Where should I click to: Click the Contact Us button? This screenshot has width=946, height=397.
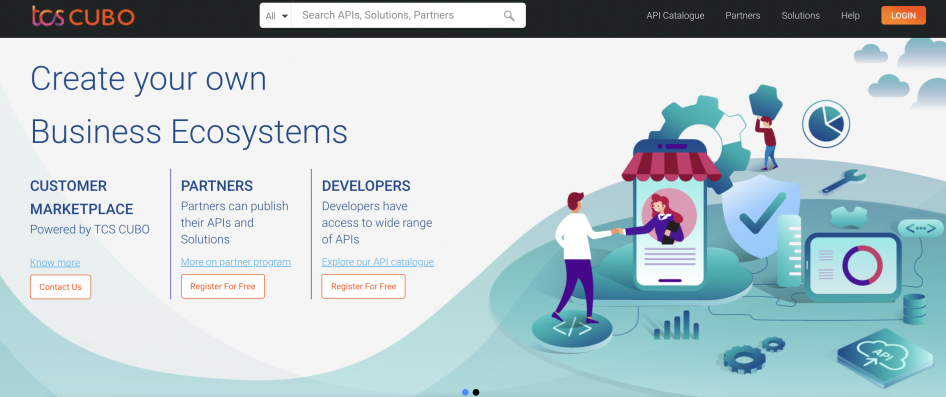(60, 287)
